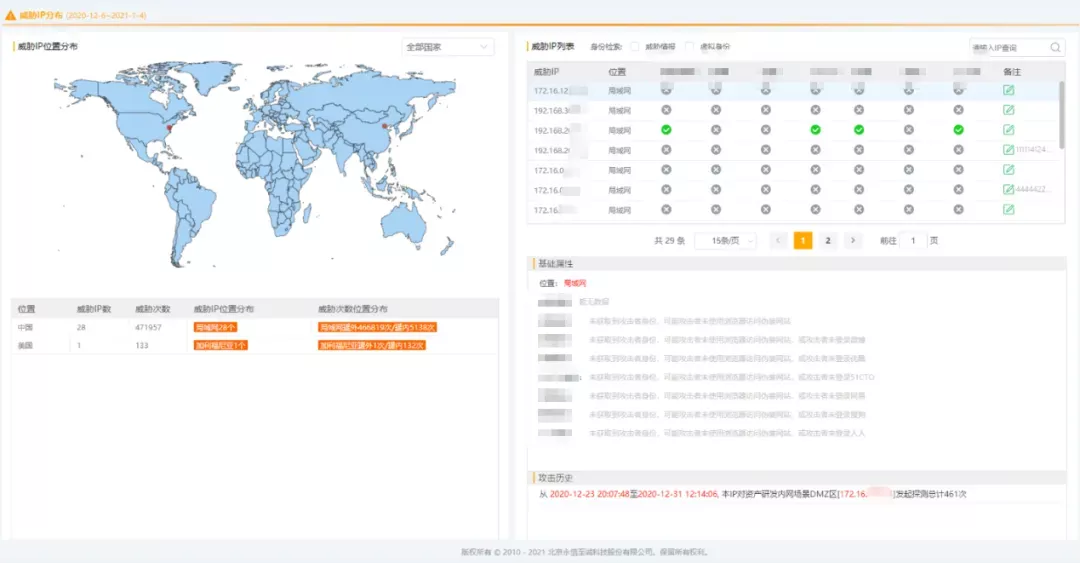
Task: Click the edit icon in the row with green checks
Action: click(x=1008, y=130)
